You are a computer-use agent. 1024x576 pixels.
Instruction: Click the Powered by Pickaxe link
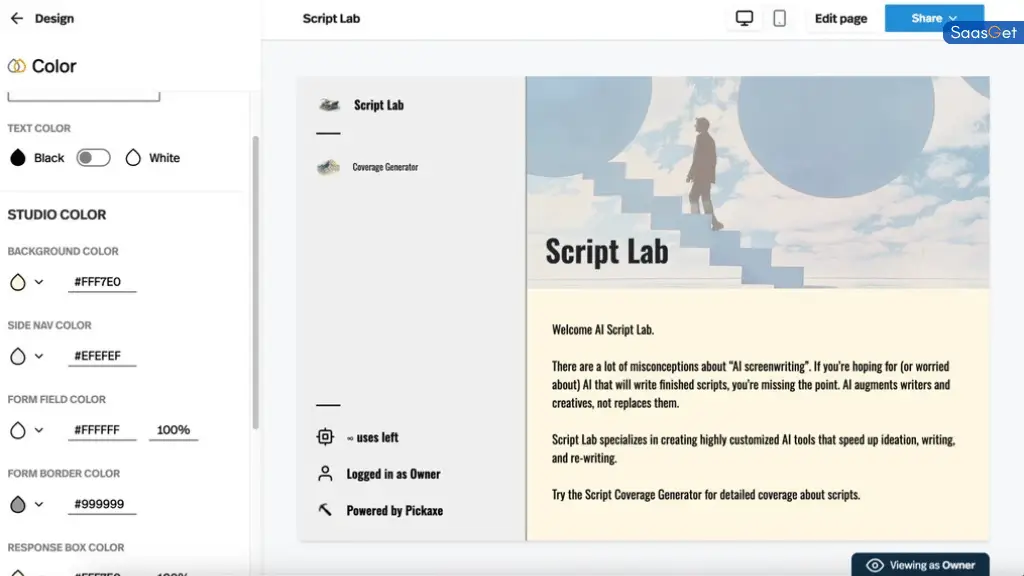pyautogui.click(x=394, y=511)
